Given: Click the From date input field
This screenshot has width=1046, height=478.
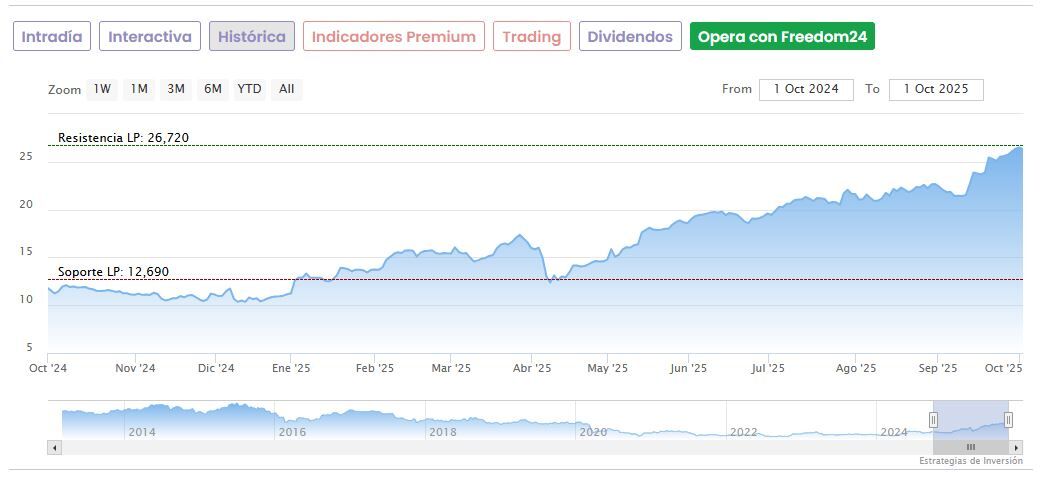Looking at the screenshot, I should (806, 89).
